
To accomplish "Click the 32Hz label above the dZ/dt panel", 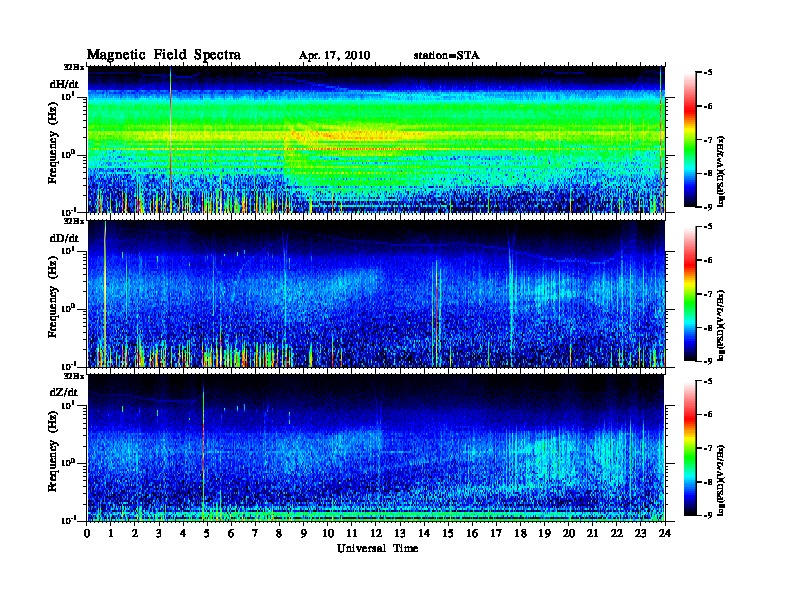I will pos(74,375).
